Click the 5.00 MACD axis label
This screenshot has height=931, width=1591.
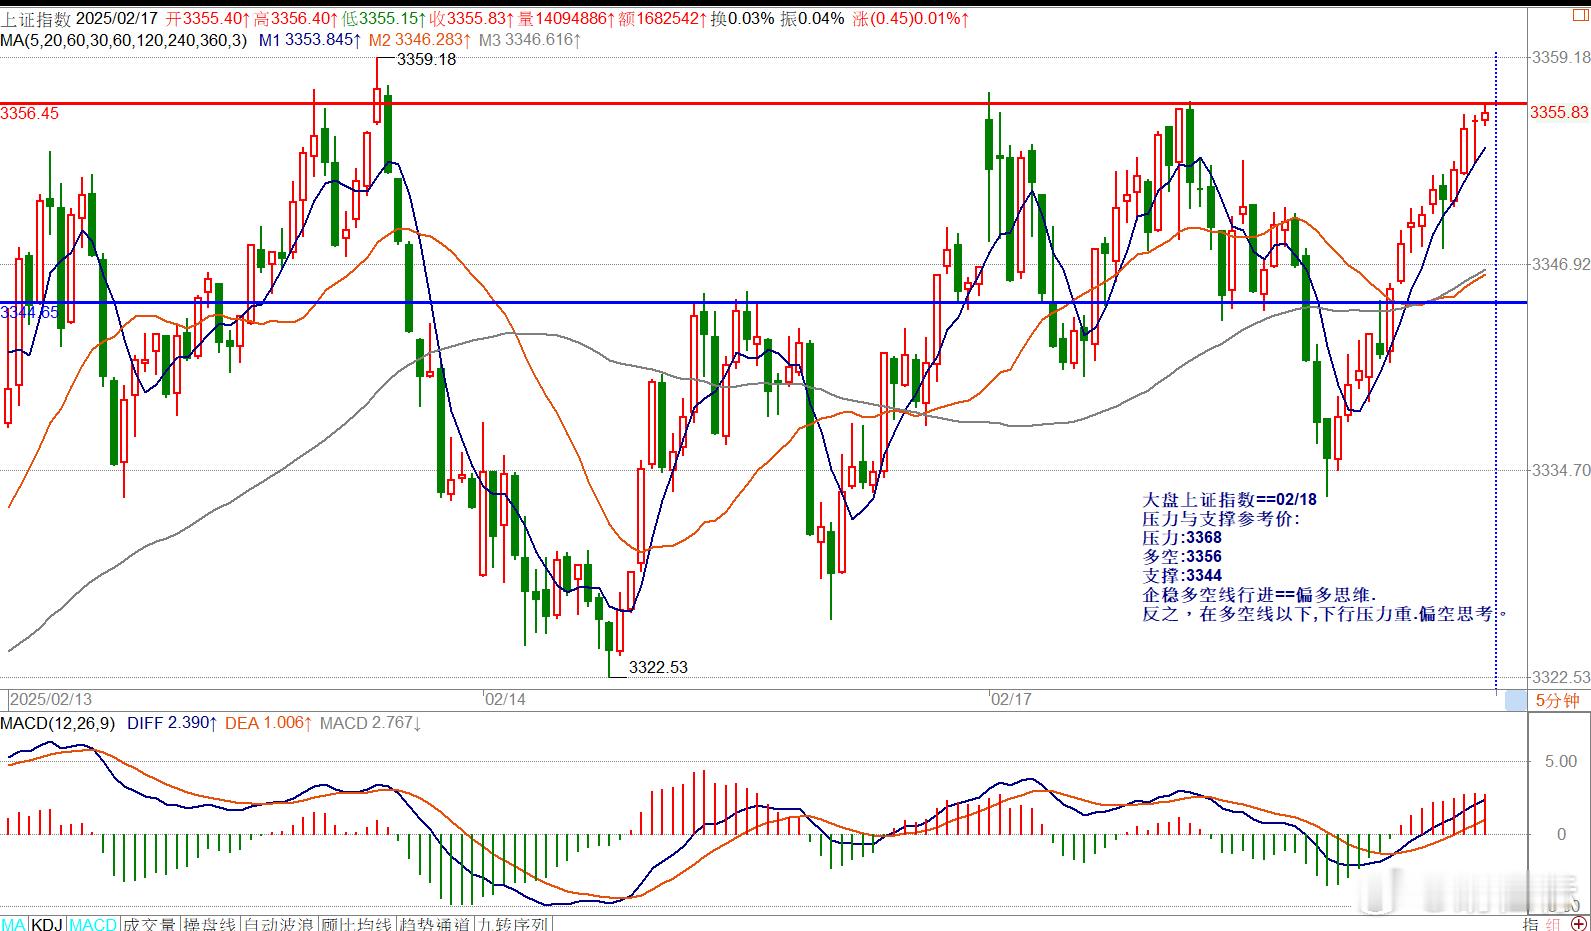click(1561, 761)
